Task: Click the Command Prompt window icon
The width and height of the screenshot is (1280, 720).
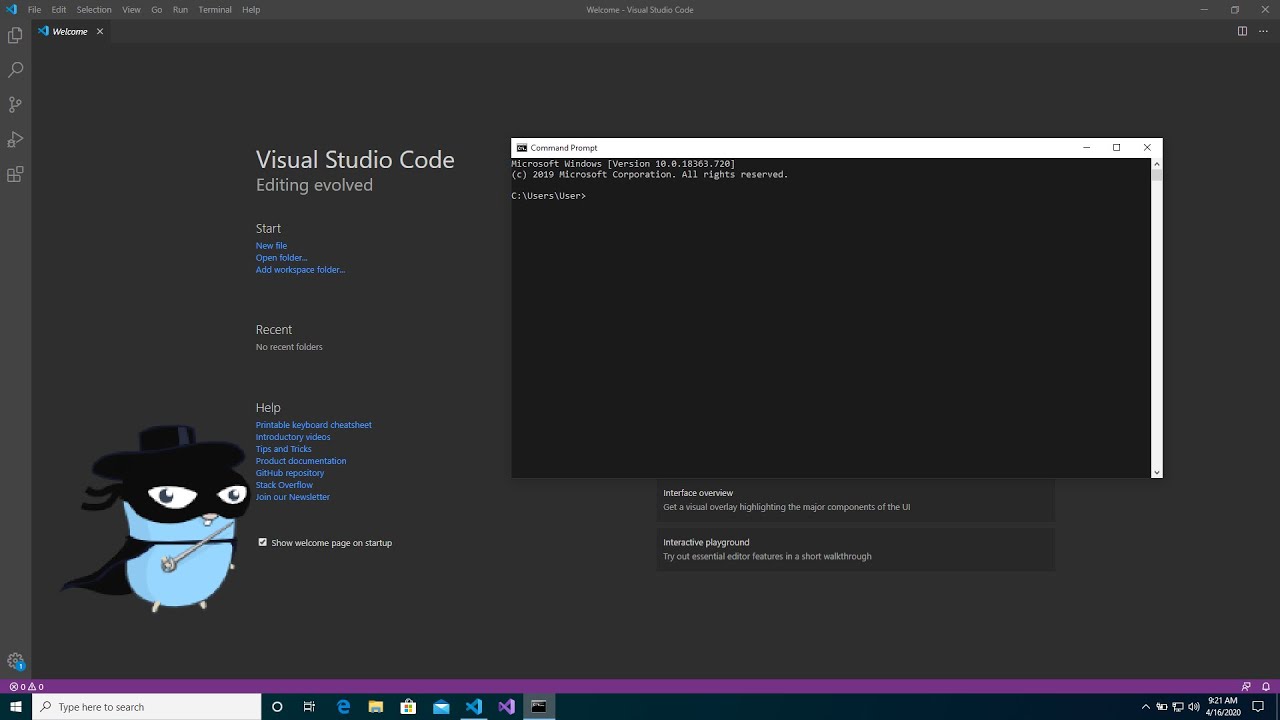Action: [x=522, y=147]
